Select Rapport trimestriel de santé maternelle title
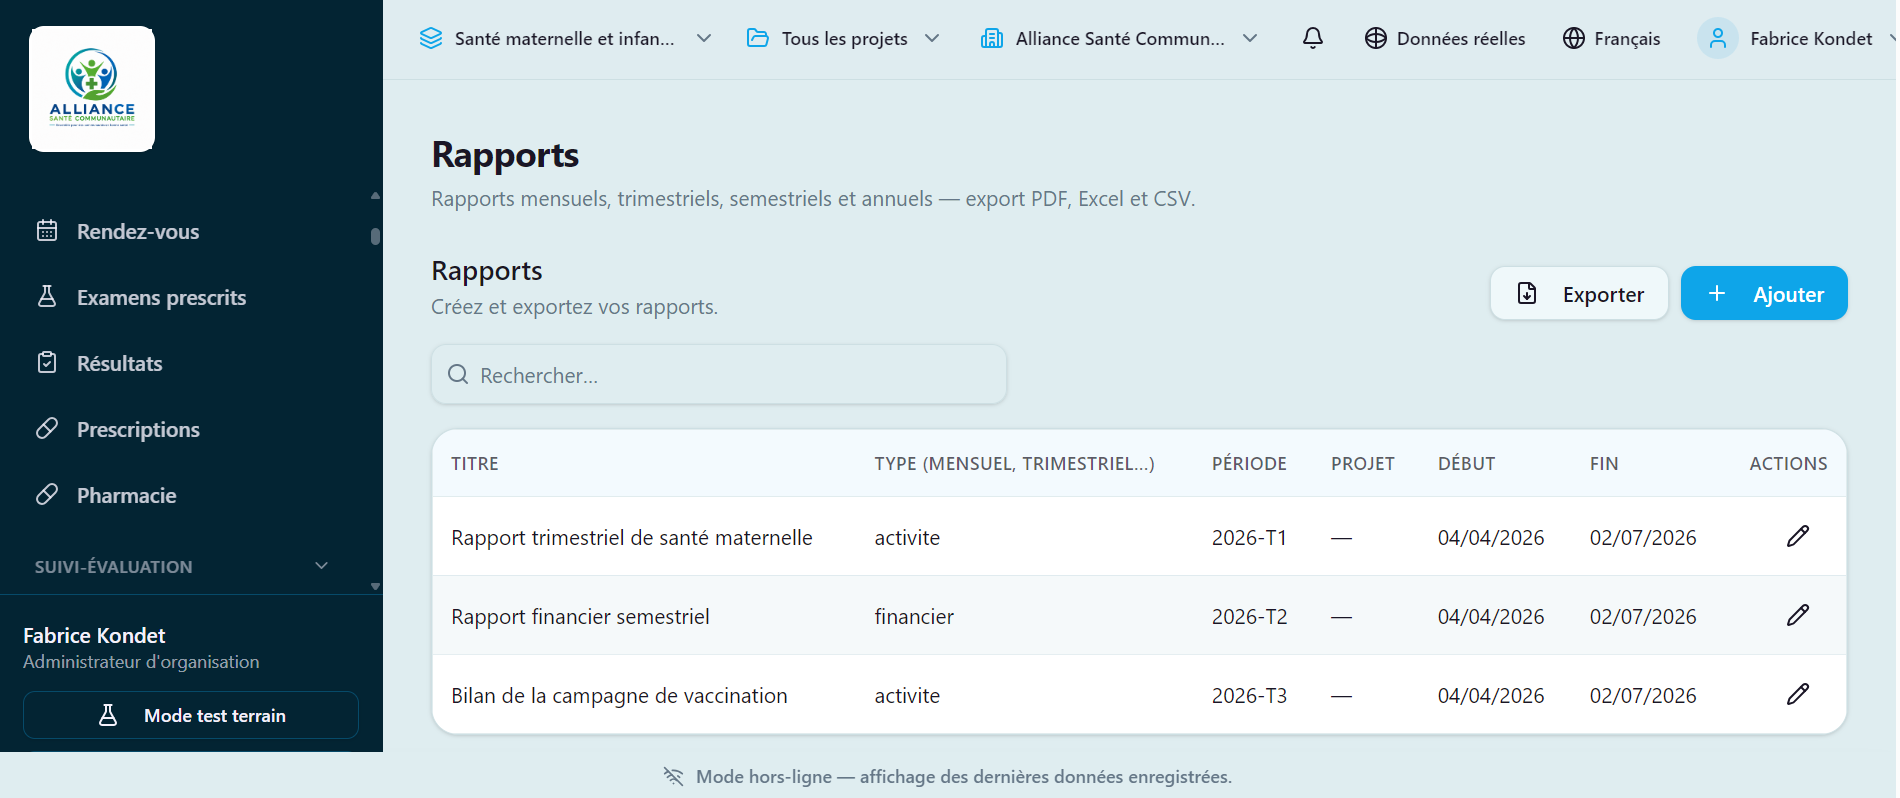Screen dimensions: 1900x798 click(632, 537)
